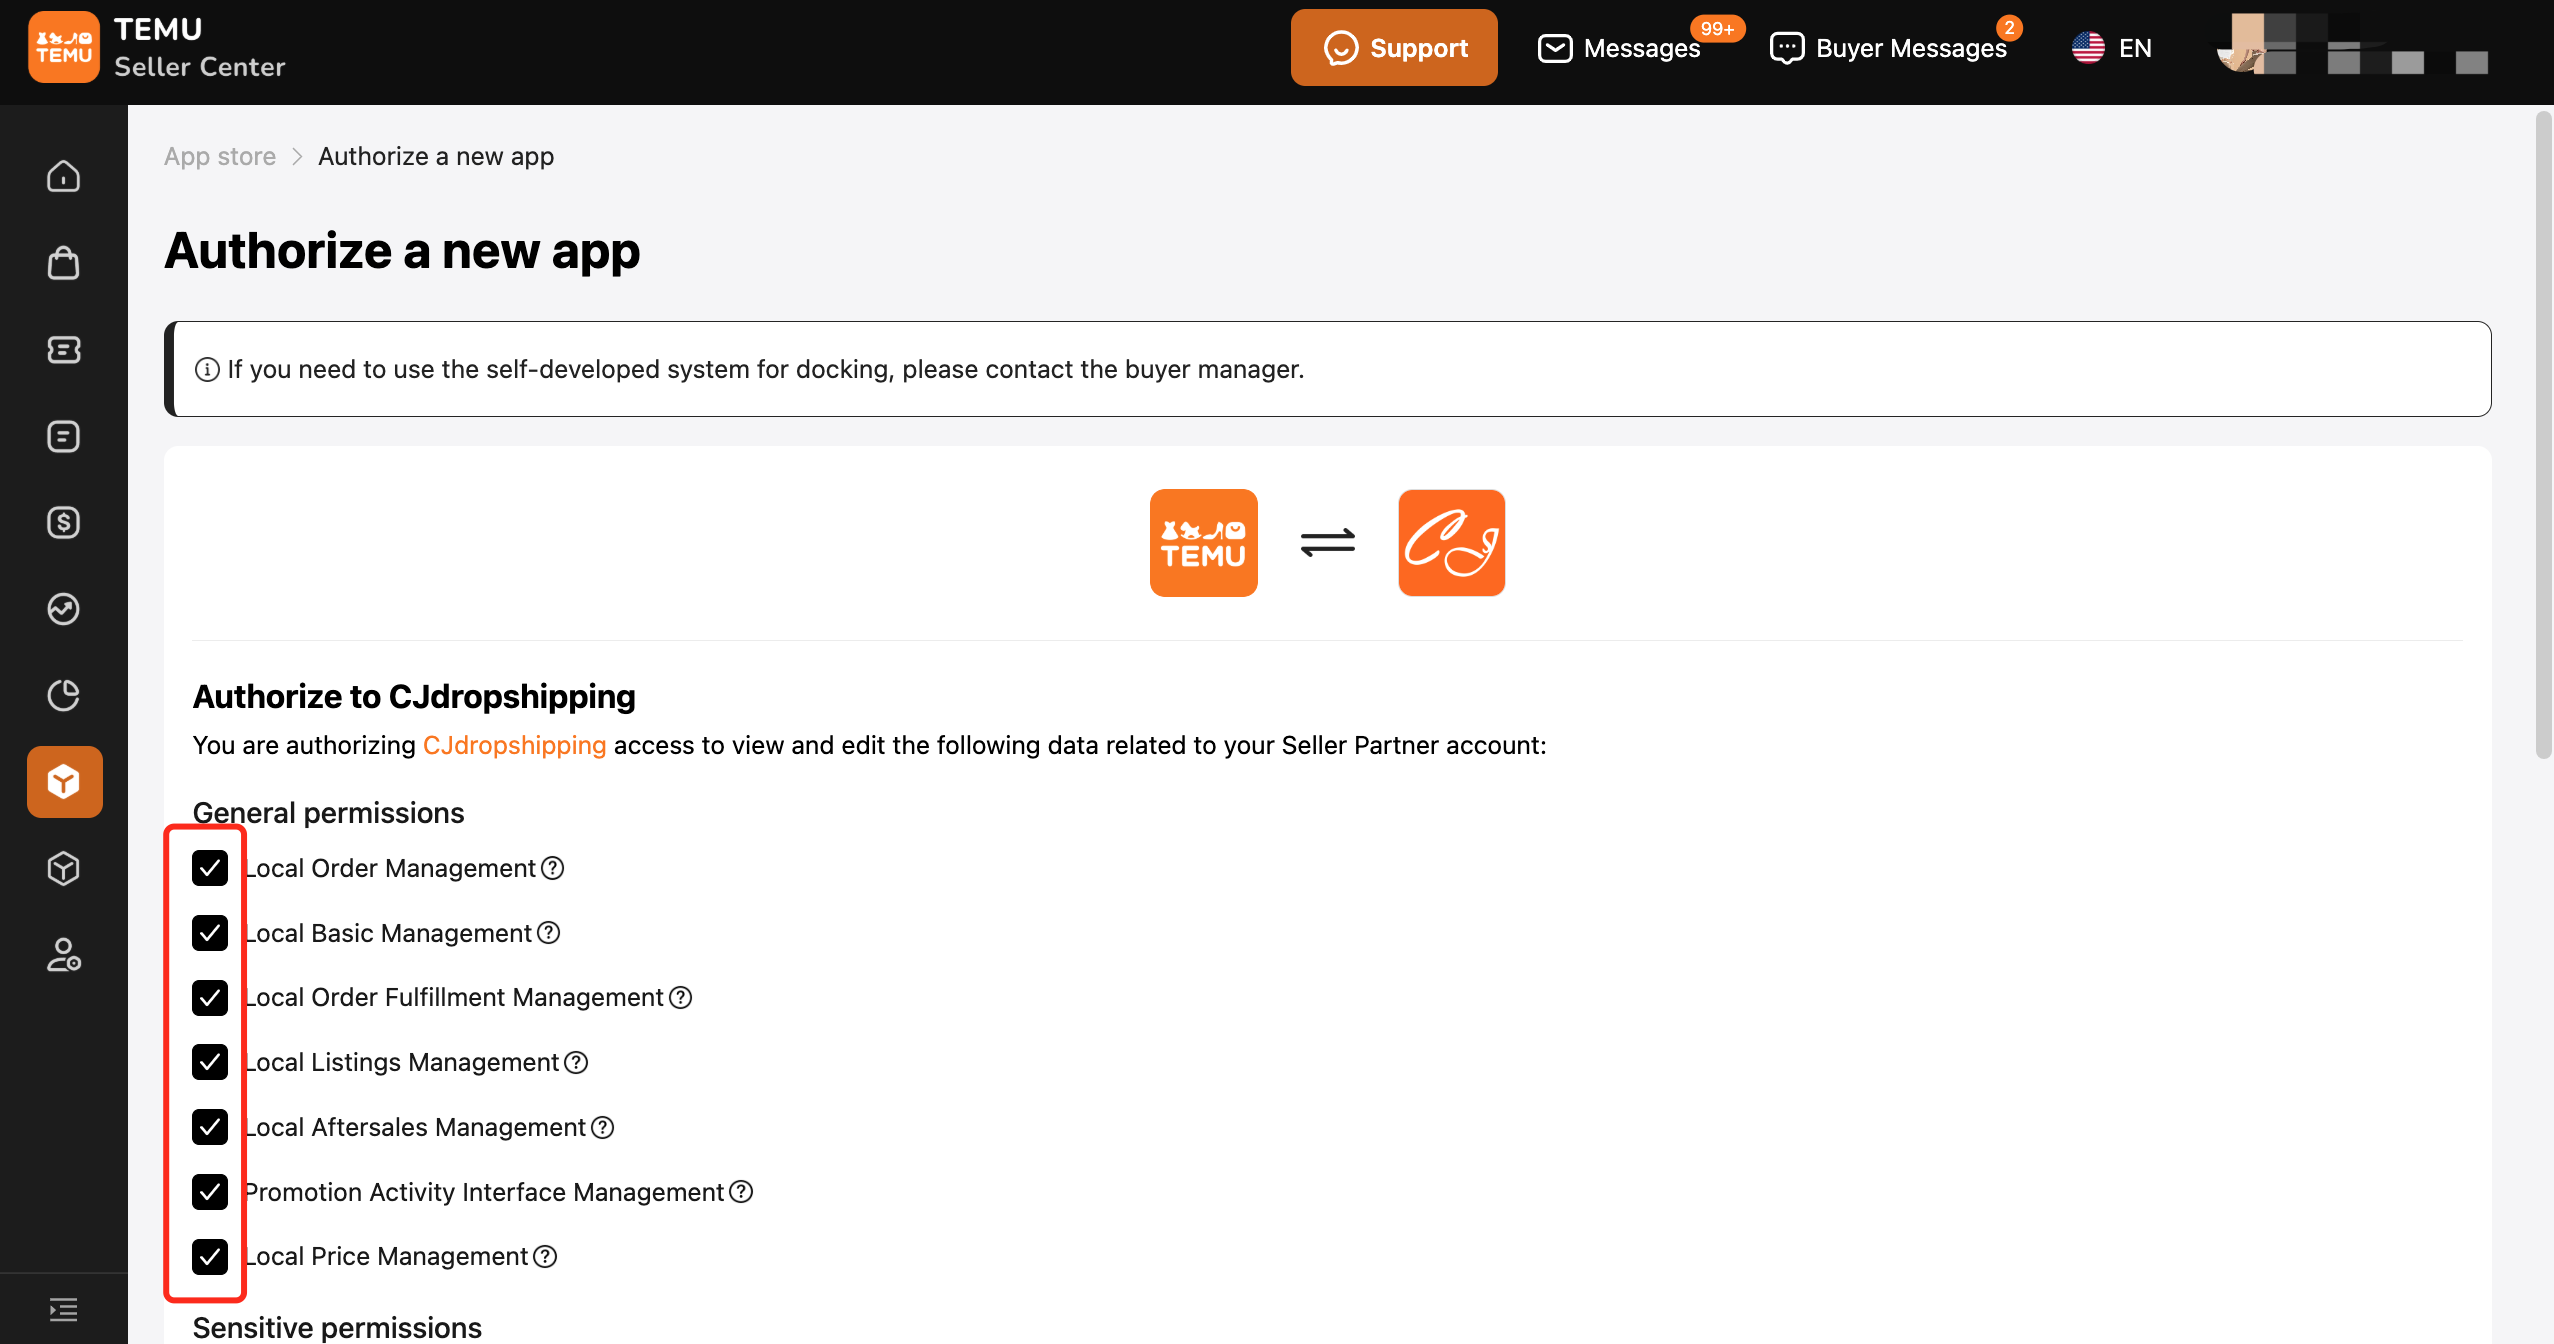Disable Promotion Activity Interface Management checkbox

coord(210,1192)
